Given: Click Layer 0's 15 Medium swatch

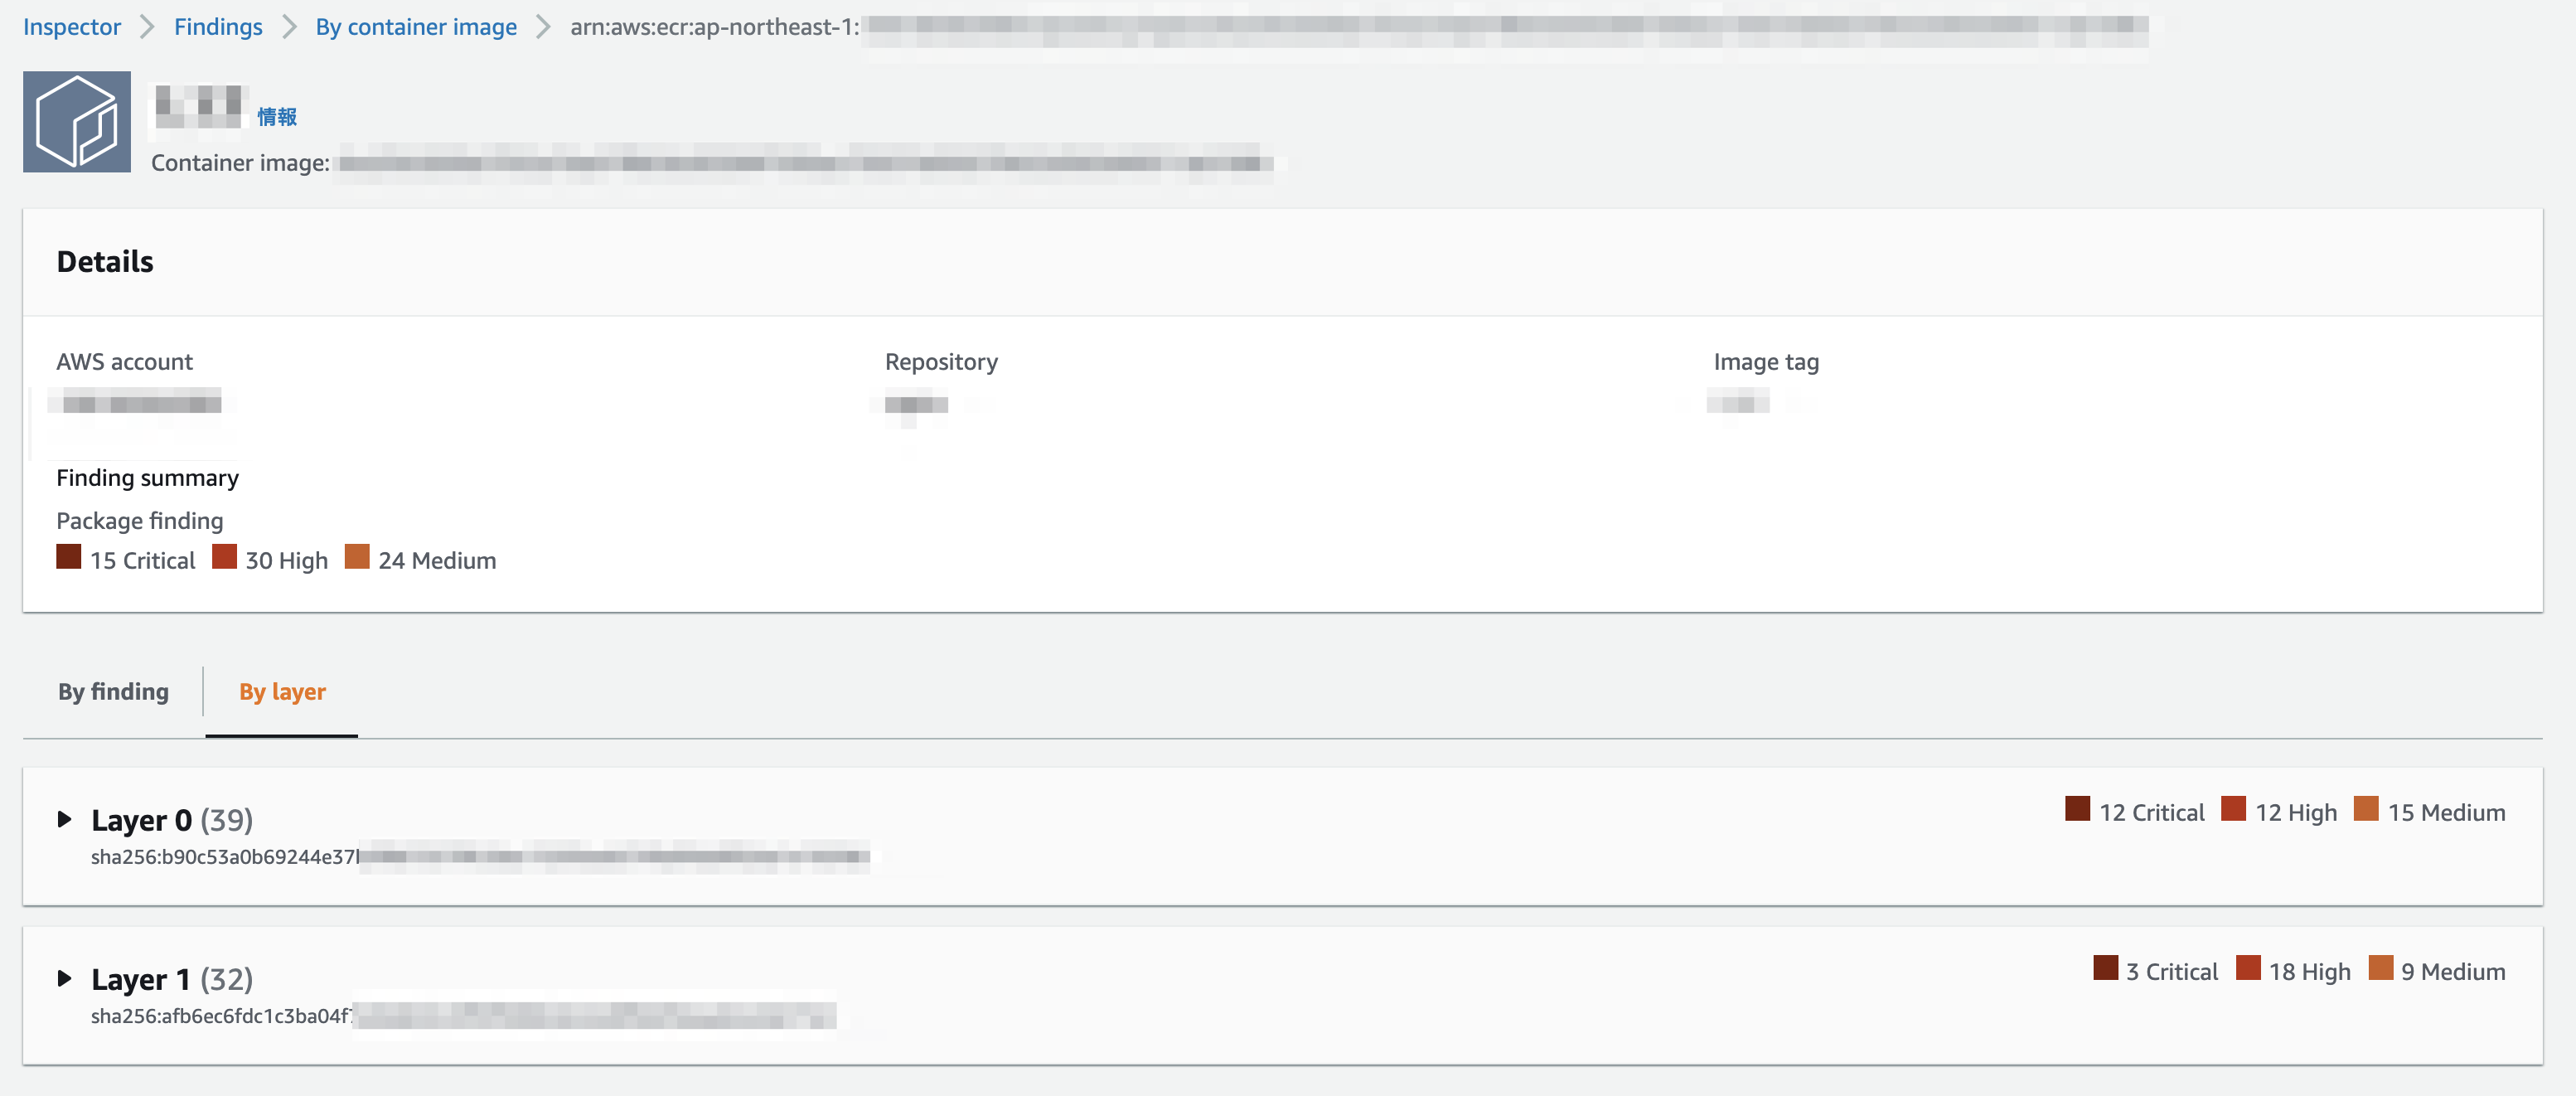Looking at the screenshot, I should [x=2366, y=809].
